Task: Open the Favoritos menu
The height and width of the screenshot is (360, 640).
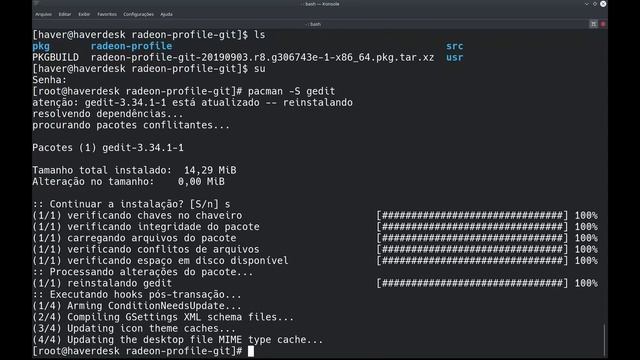Action: coord(107,14)
